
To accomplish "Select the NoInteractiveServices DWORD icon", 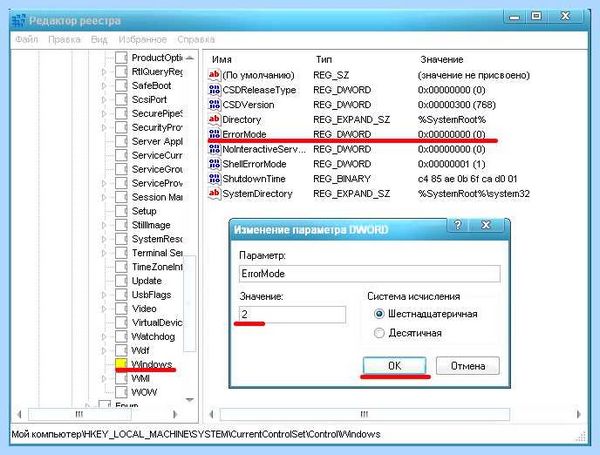I will point(214,149).
